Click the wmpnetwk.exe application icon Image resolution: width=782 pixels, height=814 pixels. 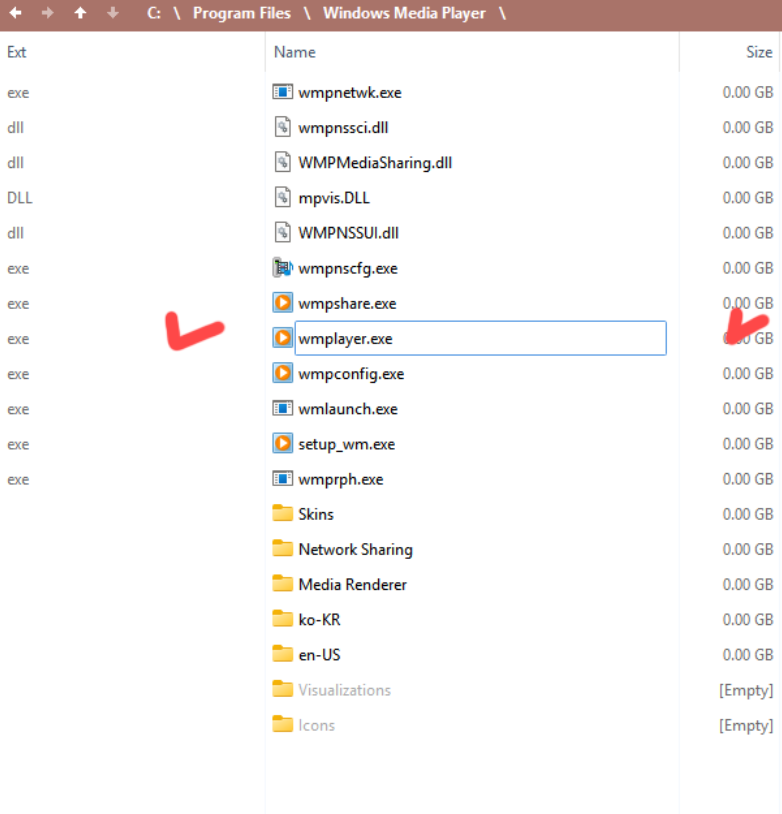(x=282, y=92)
